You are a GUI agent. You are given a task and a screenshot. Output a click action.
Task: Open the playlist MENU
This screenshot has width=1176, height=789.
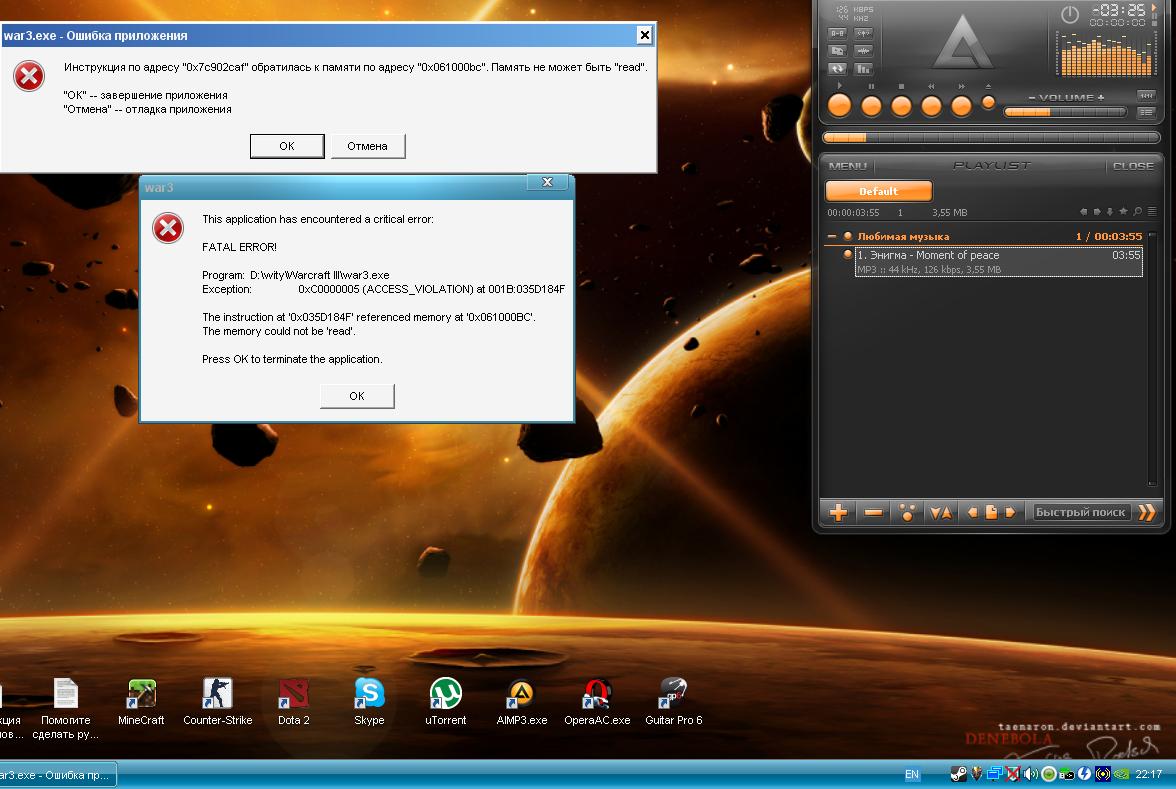(848, 166)
